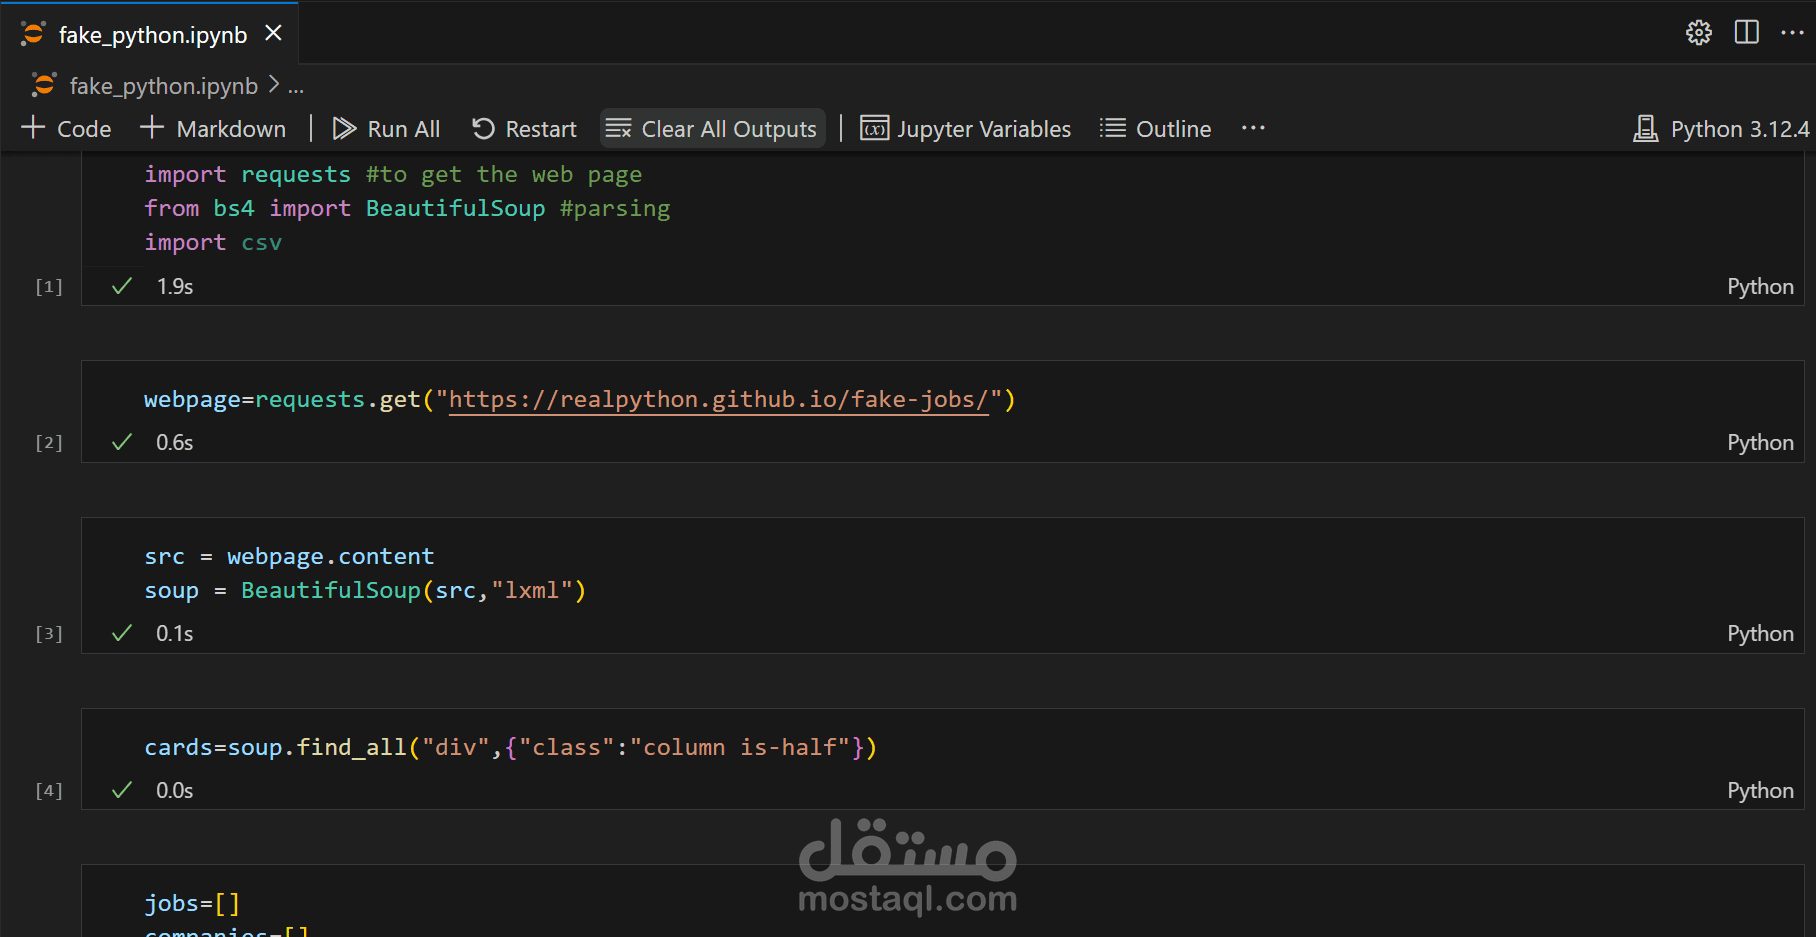Image resolution: width=1816 pixels, height=937 pixels.
Task: Click the '#parsing' comment in cell 1
Action: point(615,209)
